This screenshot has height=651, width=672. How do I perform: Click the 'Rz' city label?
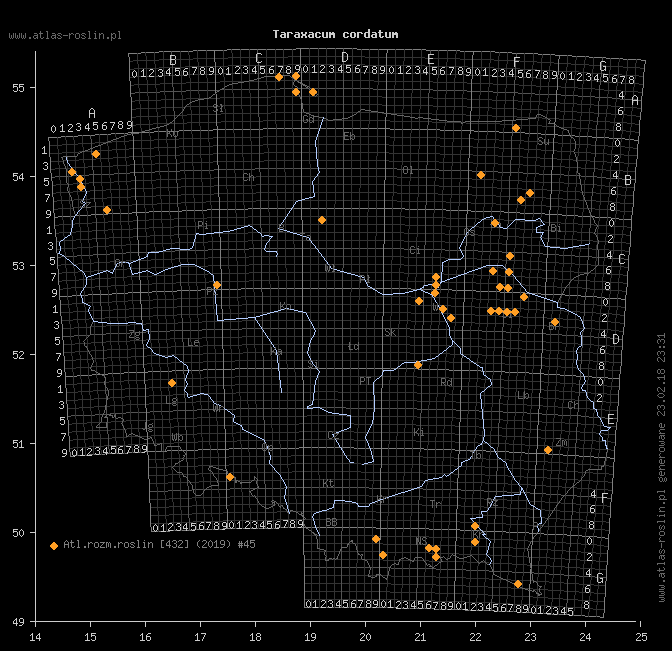492,502
